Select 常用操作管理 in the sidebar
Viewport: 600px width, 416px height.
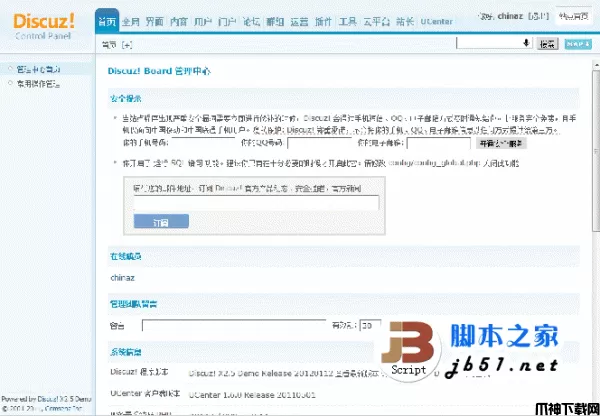coord(38,84)
